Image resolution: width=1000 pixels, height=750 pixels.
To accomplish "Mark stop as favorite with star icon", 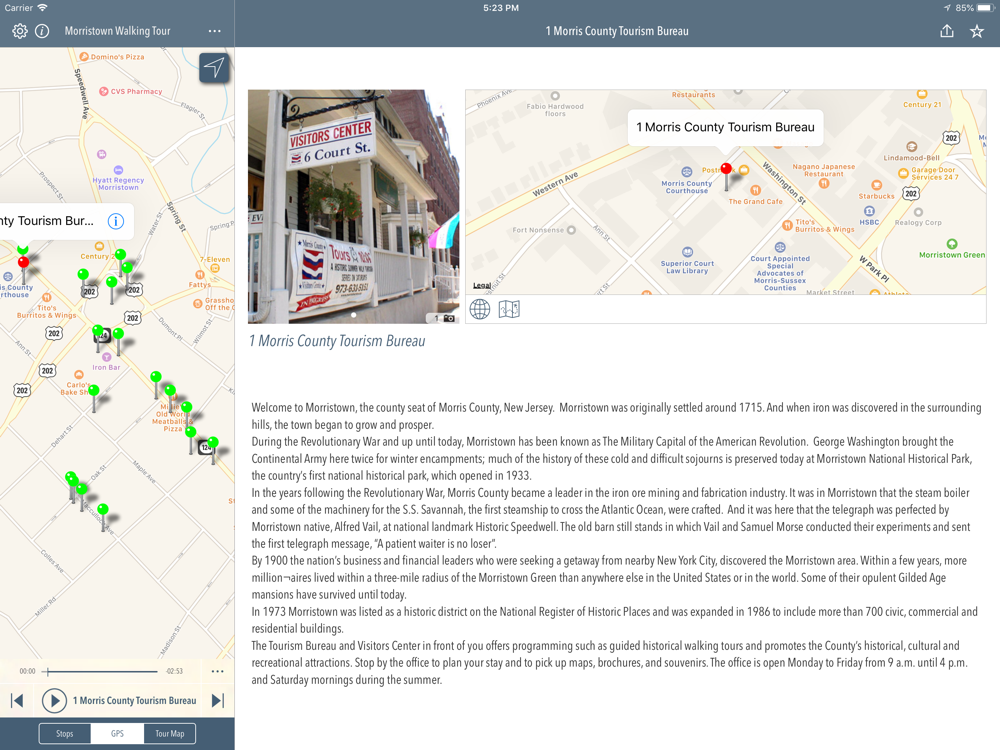I will click(977, 31).
